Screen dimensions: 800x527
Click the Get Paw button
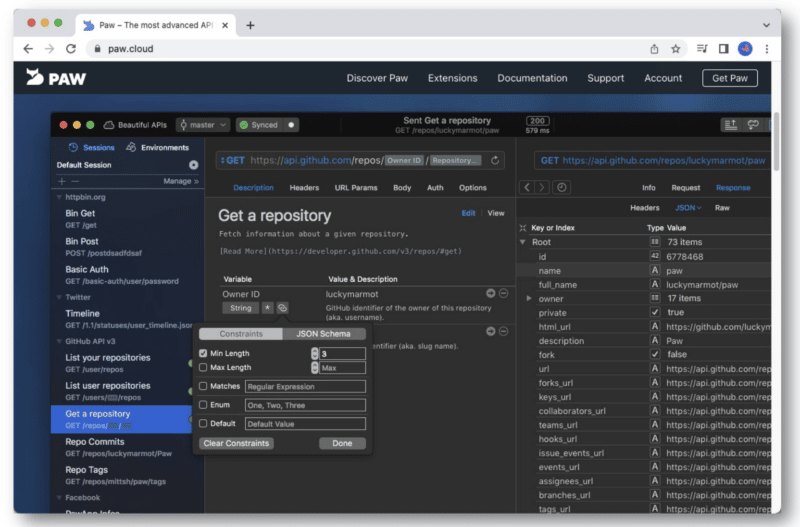tap(729, 78)
